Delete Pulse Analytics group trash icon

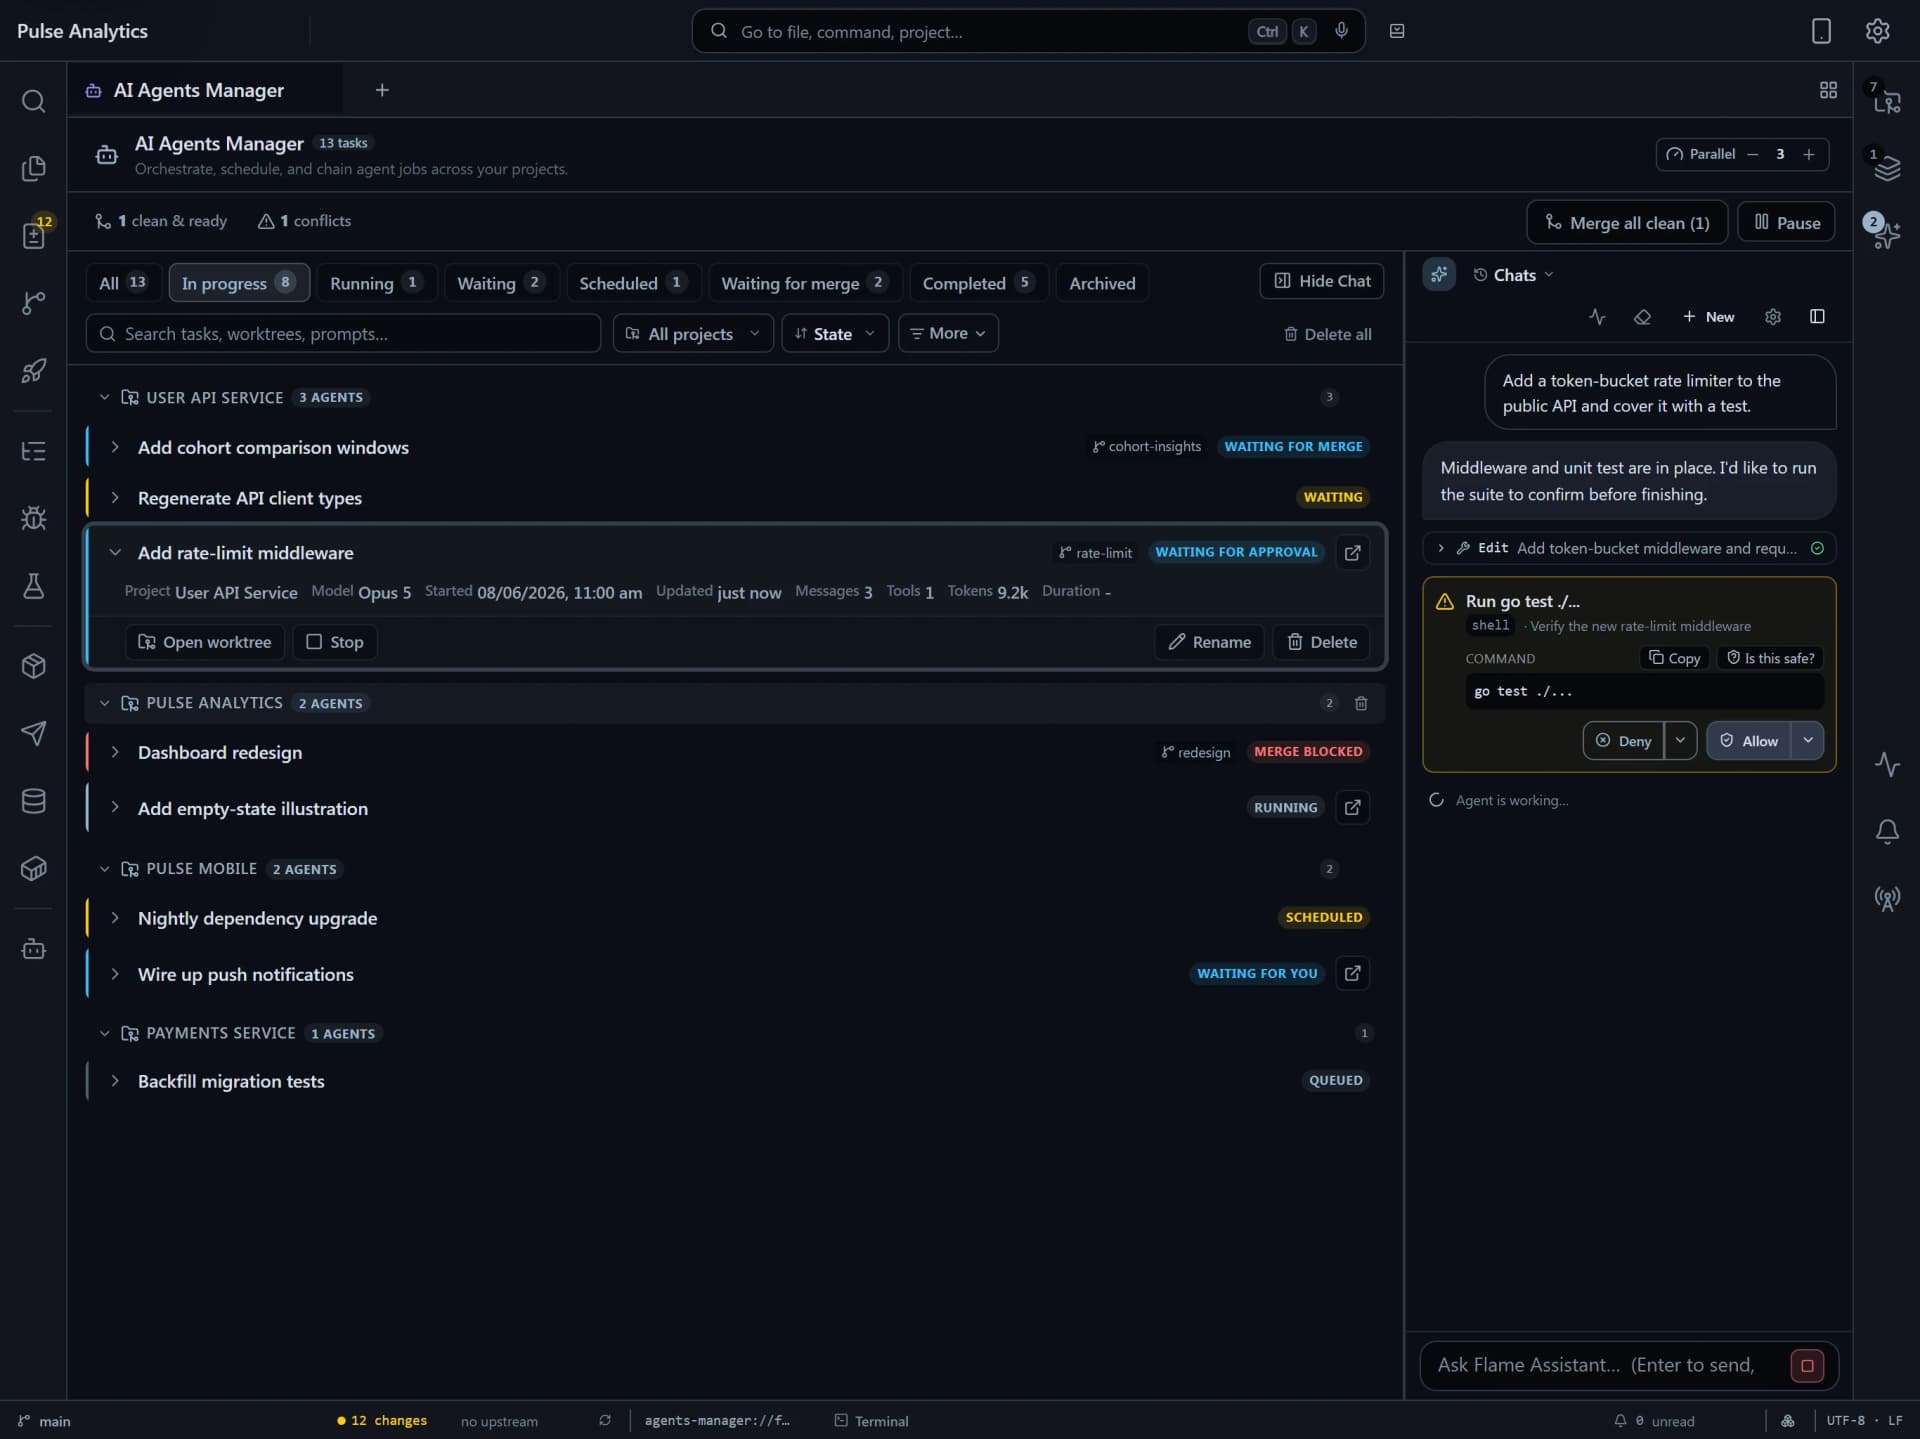point(1361,703)
